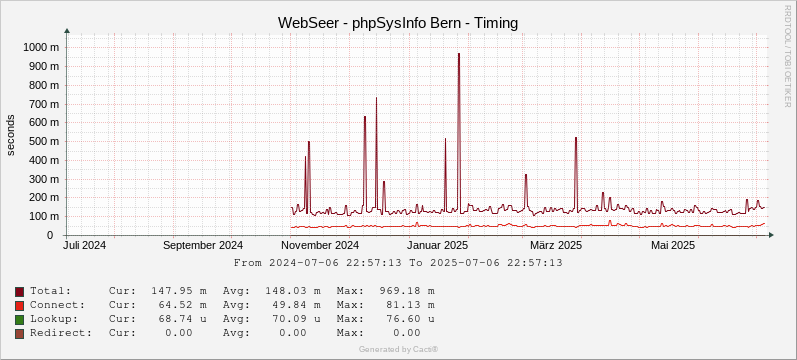Click the Connect Avg value '49.84 m'
Screen dimensions: 797x360
click(297, 305)
